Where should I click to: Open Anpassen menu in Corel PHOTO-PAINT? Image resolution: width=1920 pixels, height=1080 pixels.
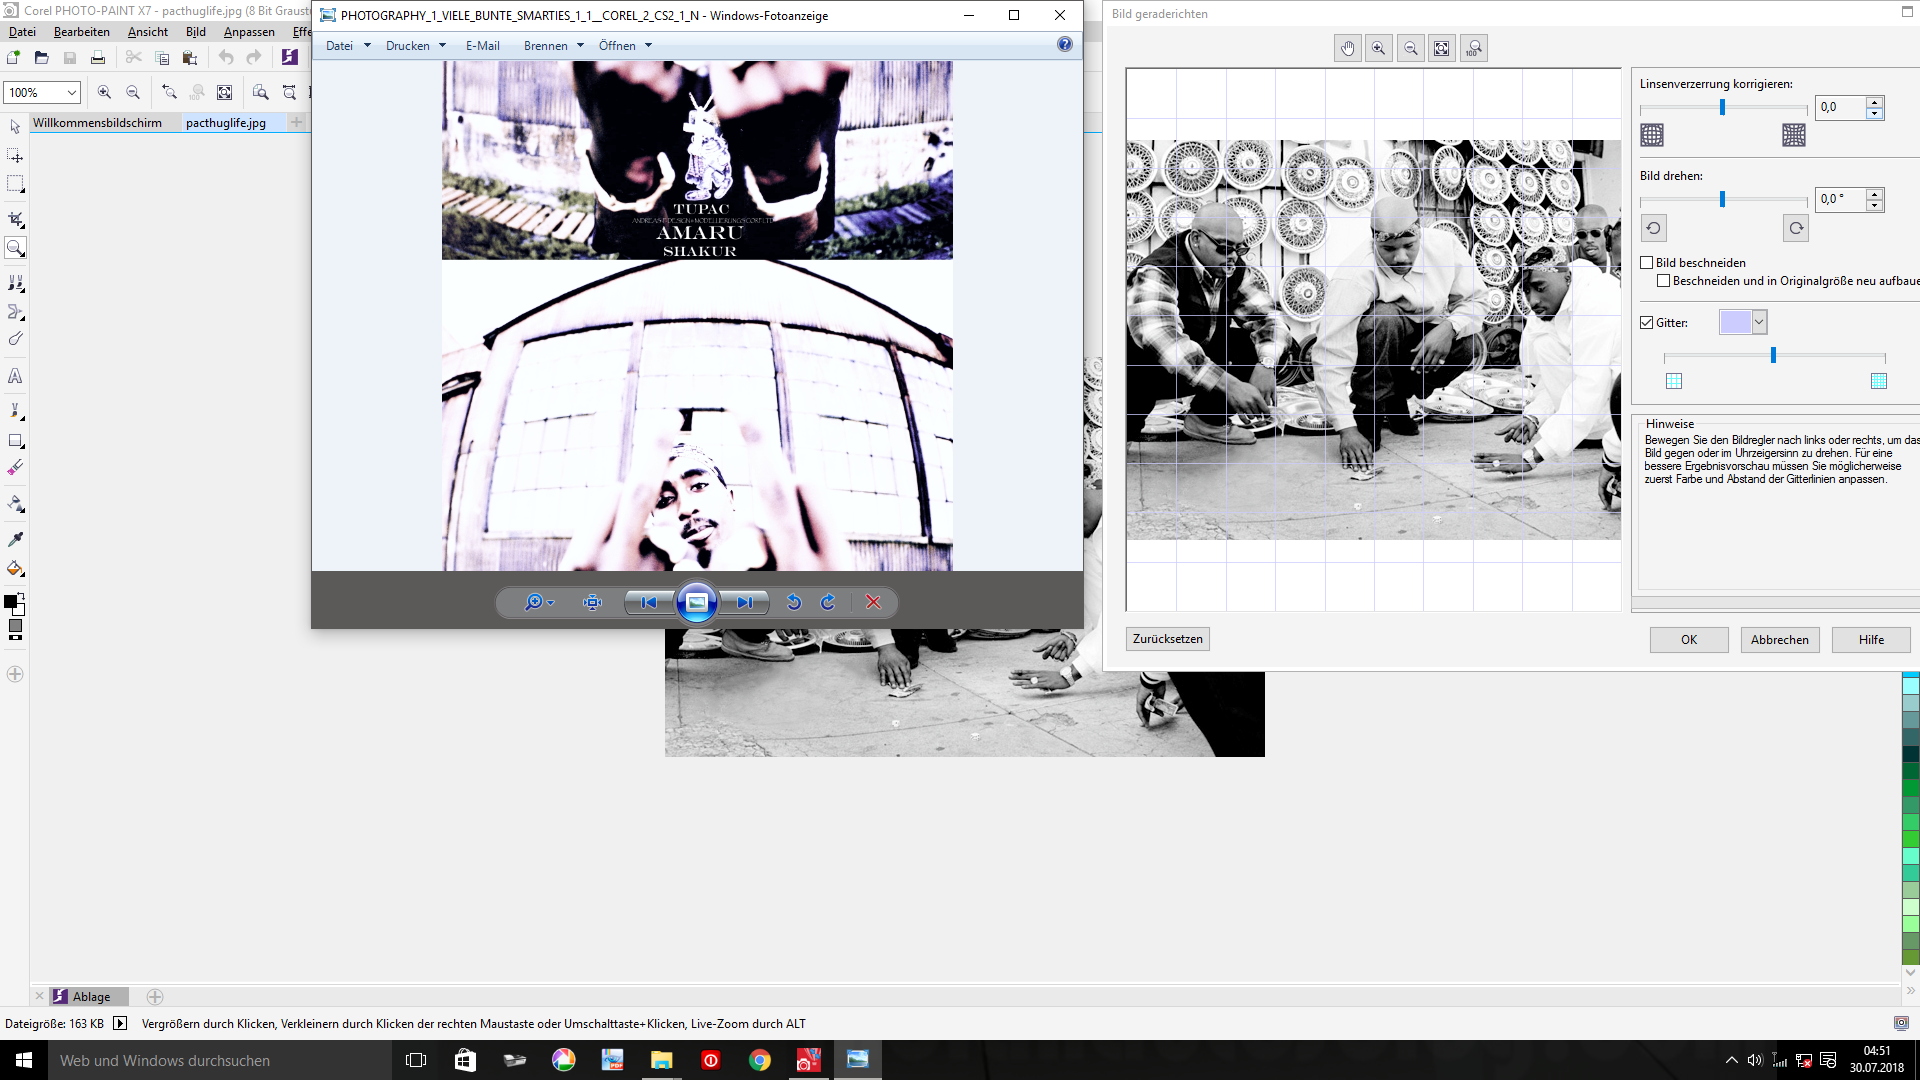(x=249, y=32)
